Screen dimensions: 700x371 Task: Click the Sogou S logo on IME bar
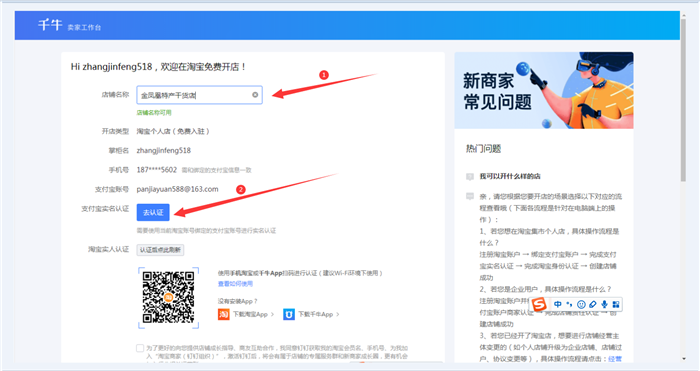539,304
